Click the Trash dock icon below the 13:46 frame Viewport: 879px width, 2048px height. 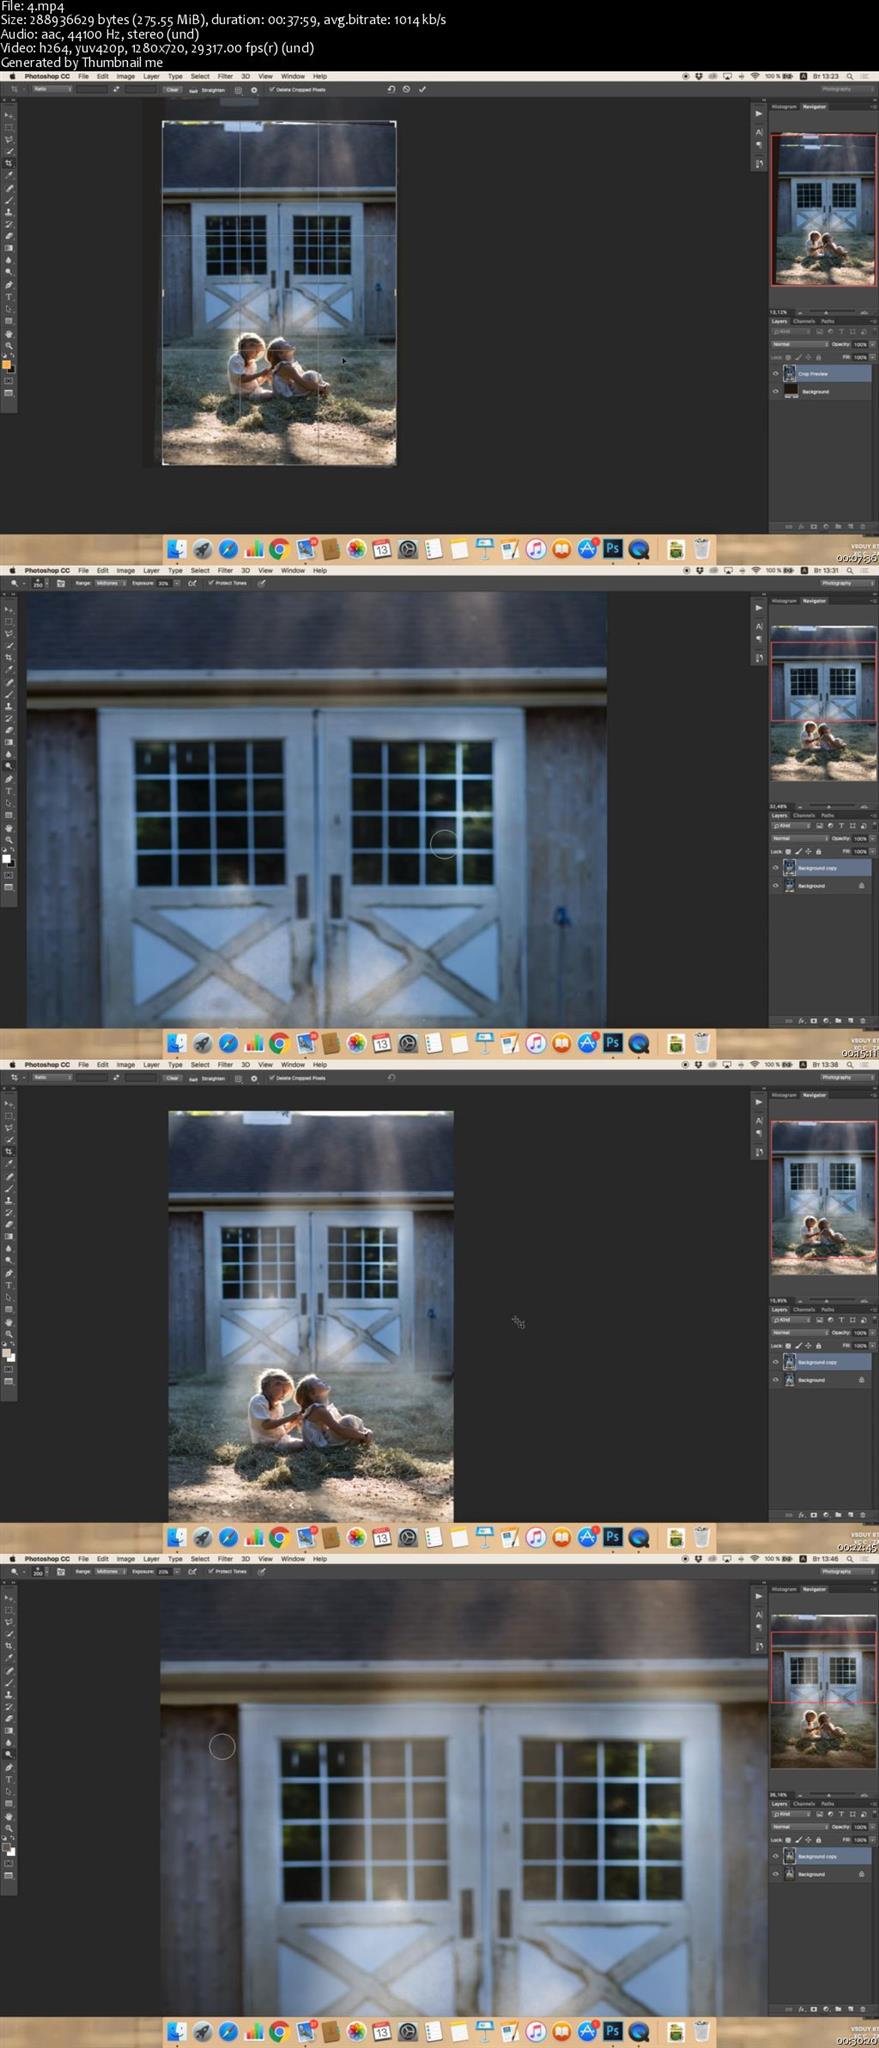point(702,2031)
